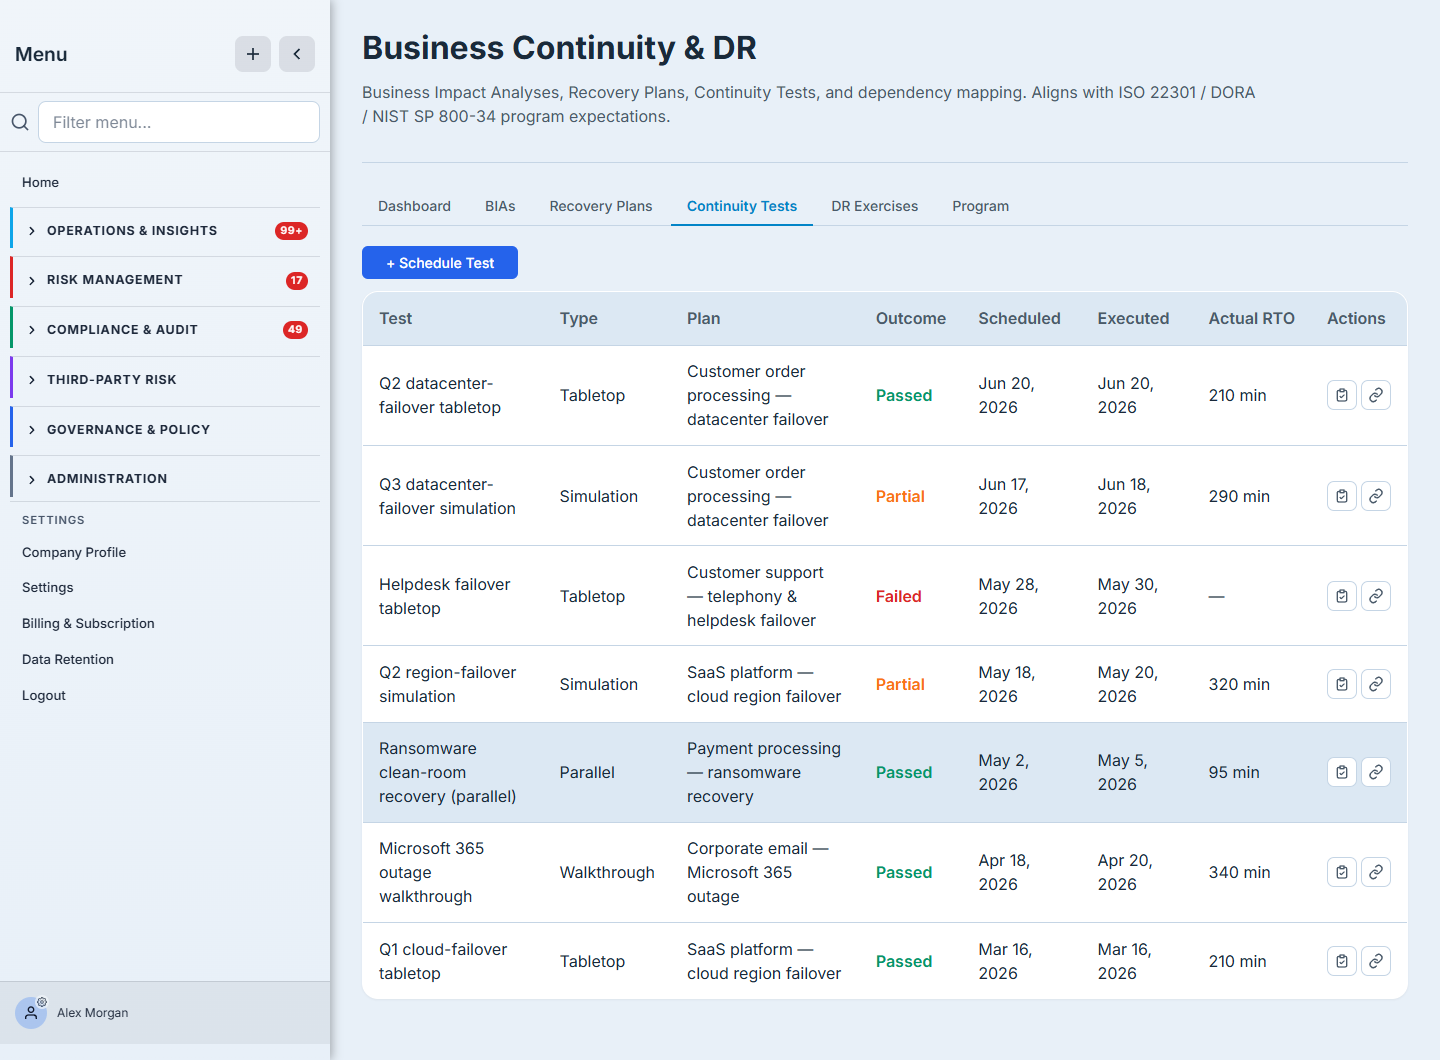Click link icon for Helpdesk failover tabletop
The width and height of the screenshot is (1440, 1060).
tap(1376, 596)
